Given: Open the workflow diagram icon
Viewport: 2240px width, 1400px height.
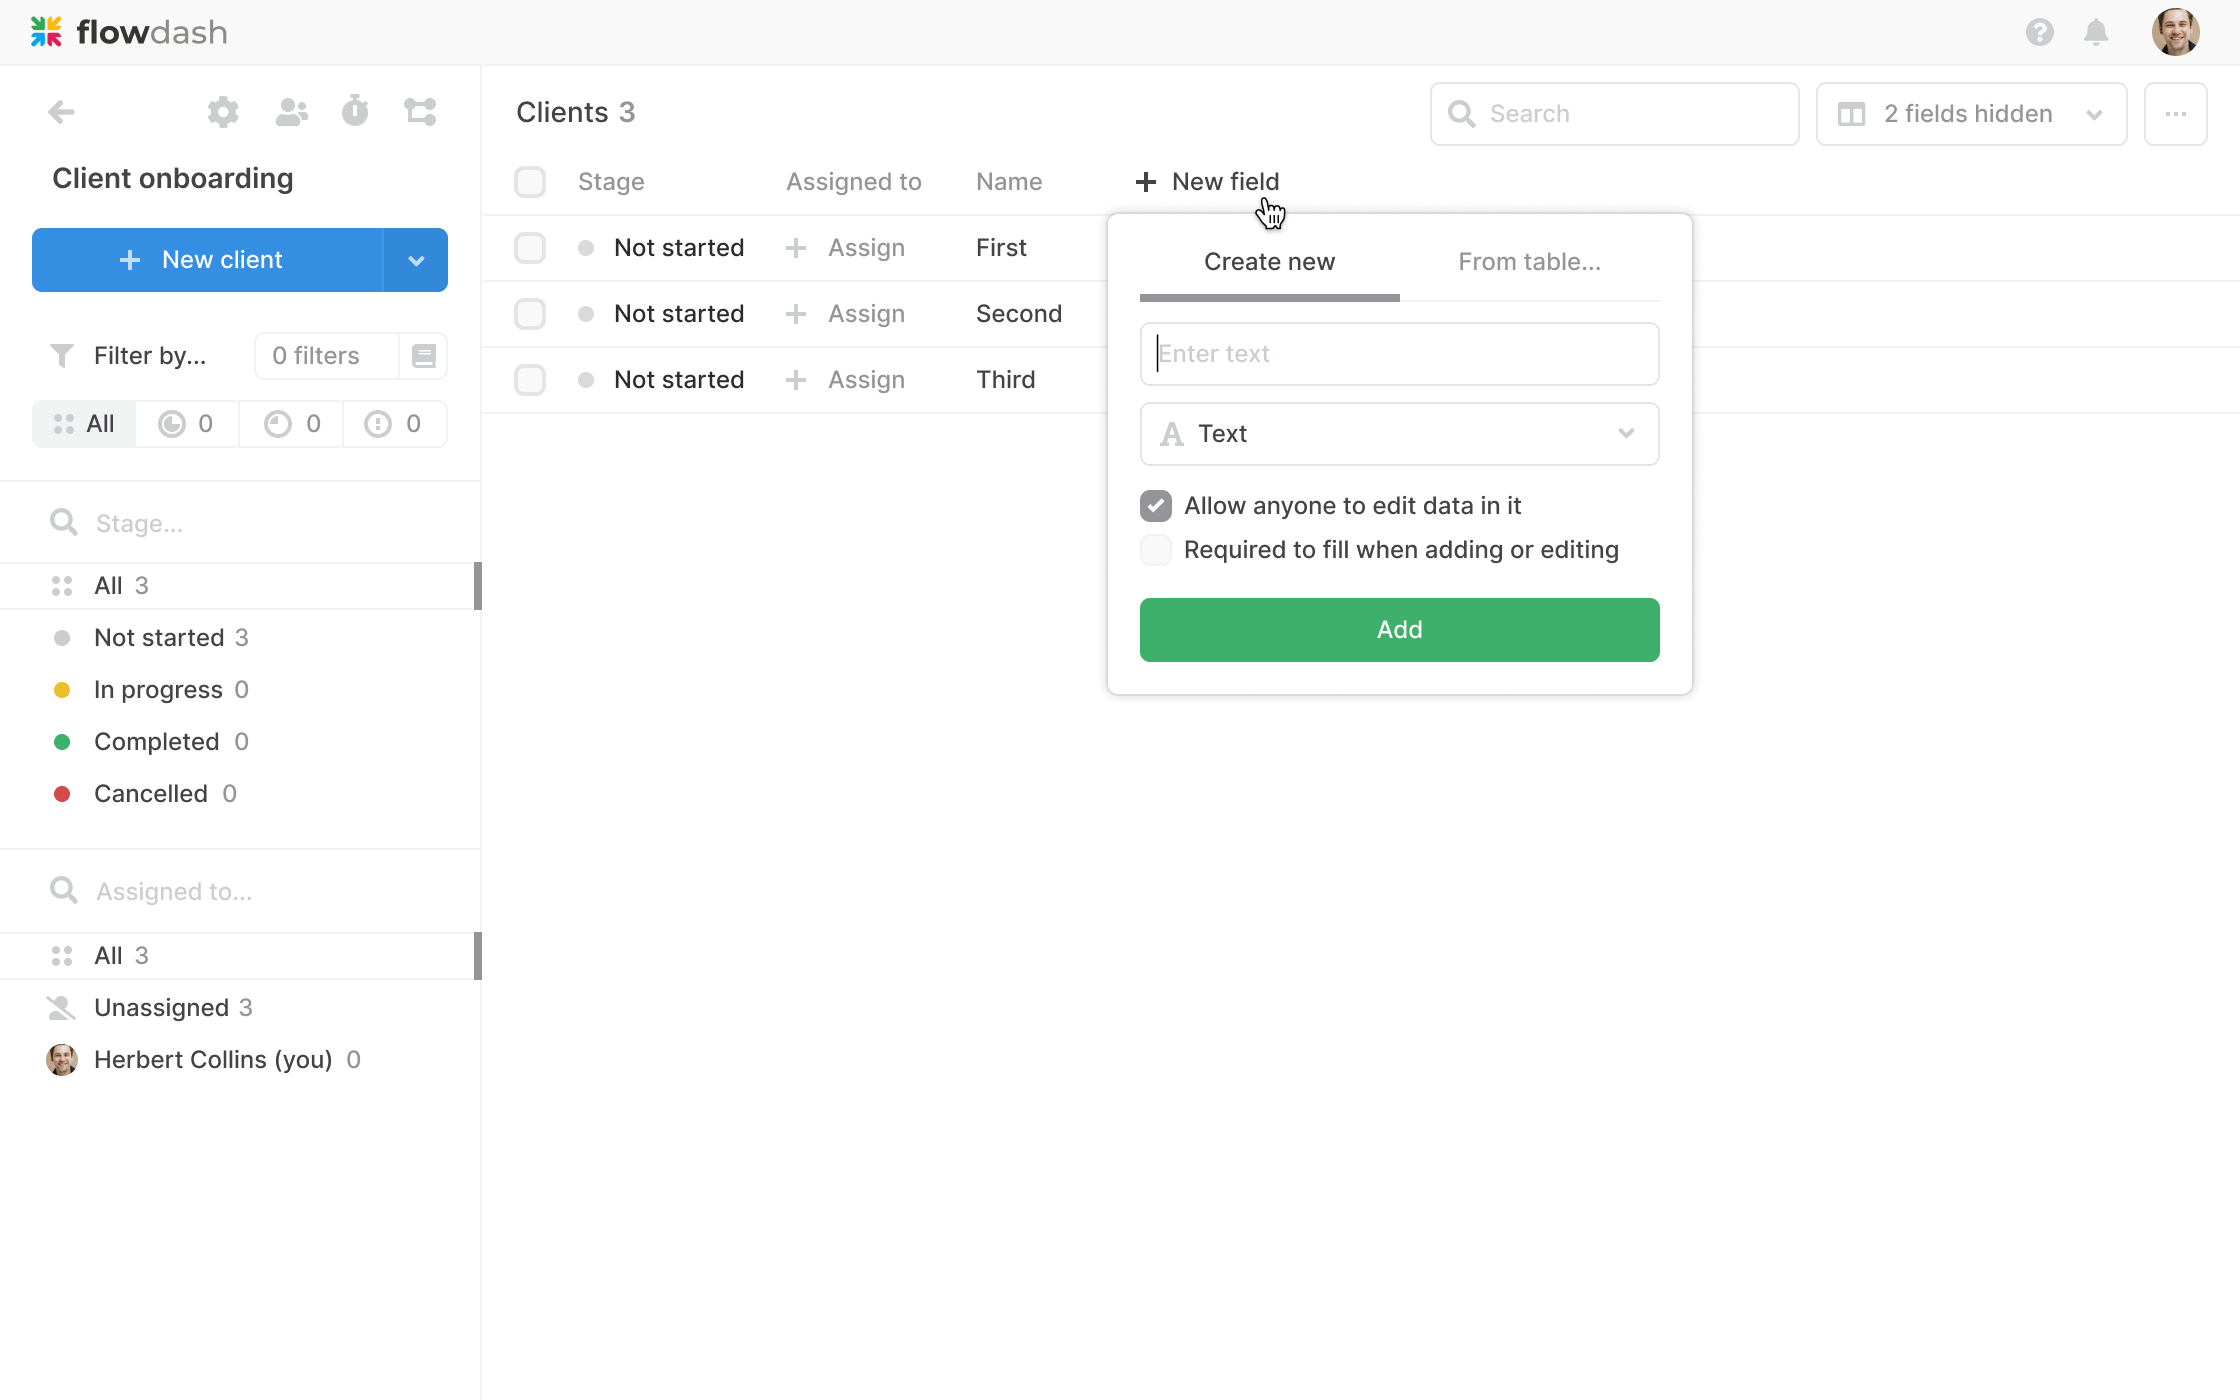Looking at the screenshot, I should pos(420,112).
